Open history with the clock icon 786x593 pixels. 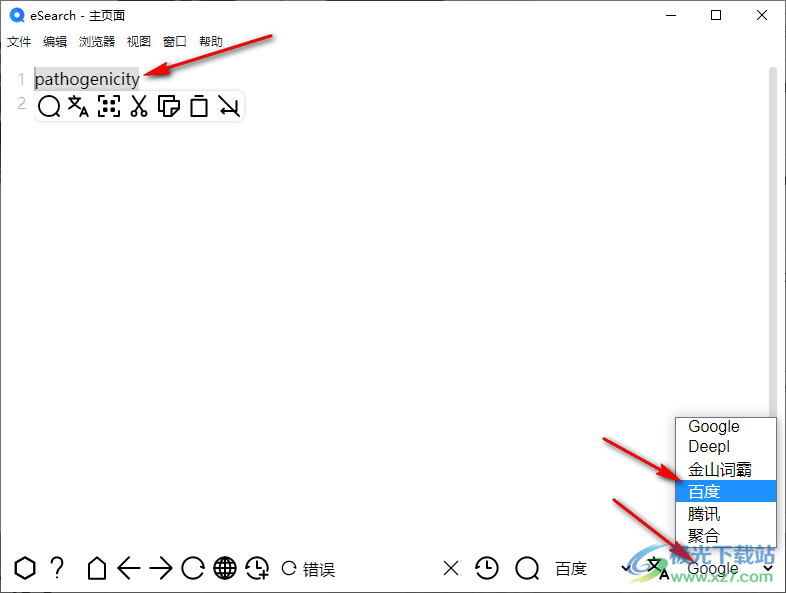coord(487,568)
